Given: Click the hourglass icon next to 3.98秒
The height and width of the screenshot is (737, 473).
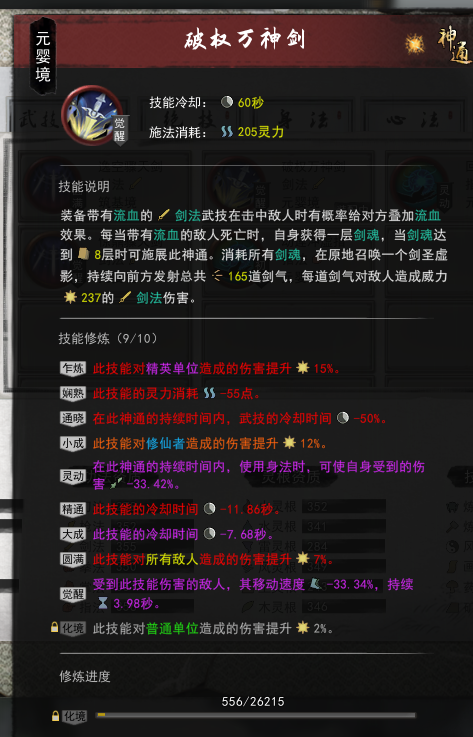Looking at the screenshot, I should point(102,603).
